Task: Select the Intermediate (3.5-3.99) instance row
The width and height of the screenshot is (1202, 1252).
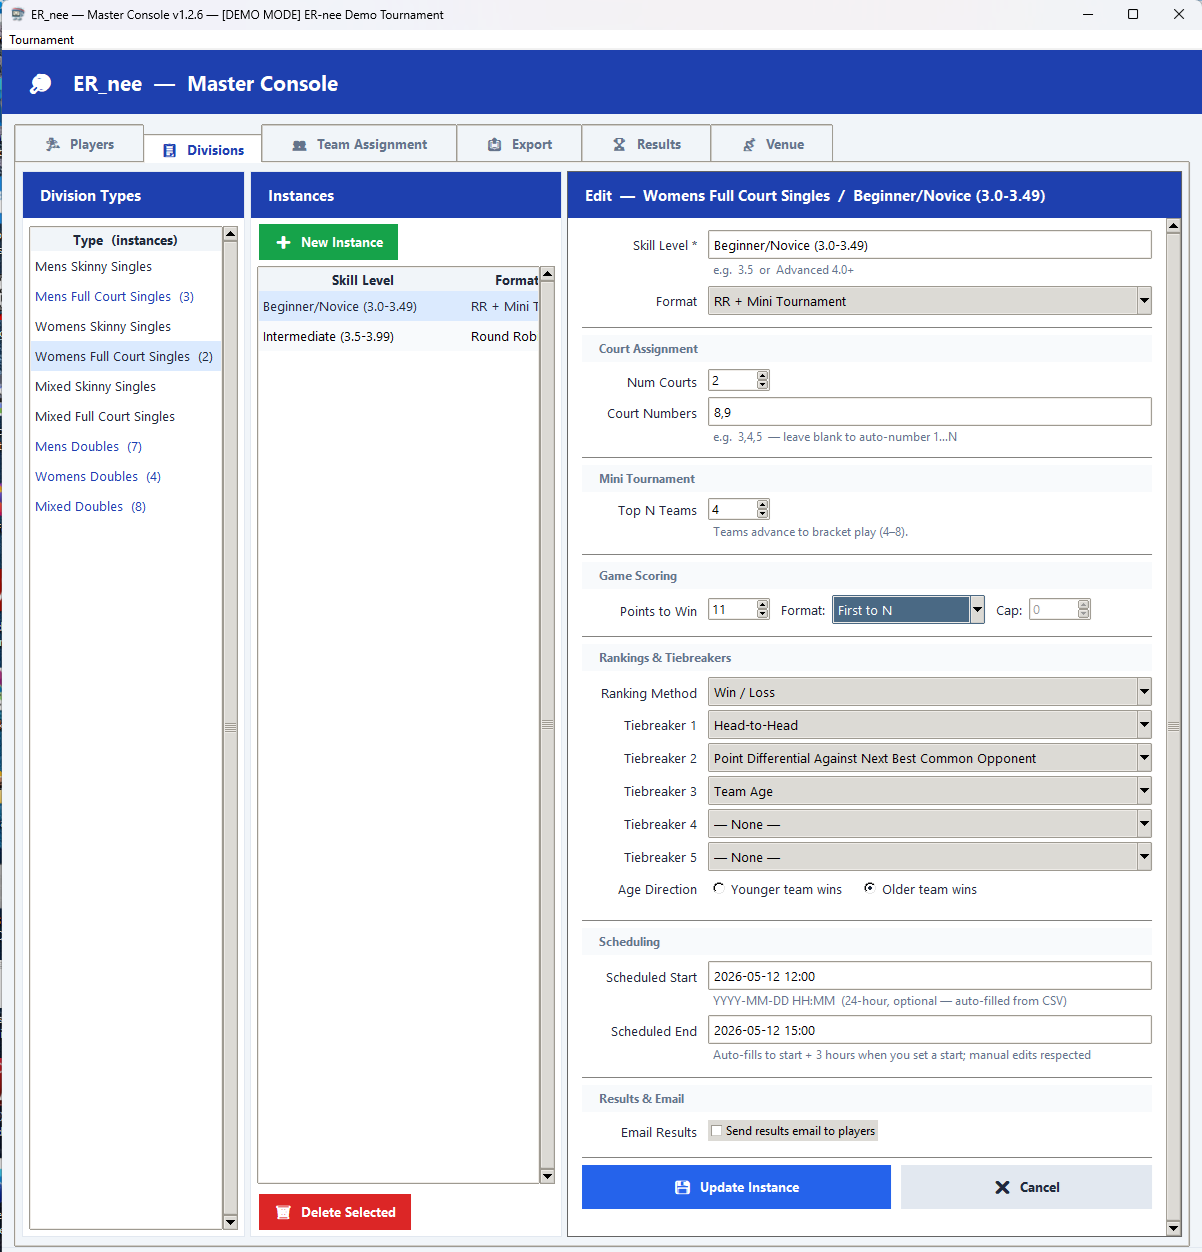Action: coord(399,336)
